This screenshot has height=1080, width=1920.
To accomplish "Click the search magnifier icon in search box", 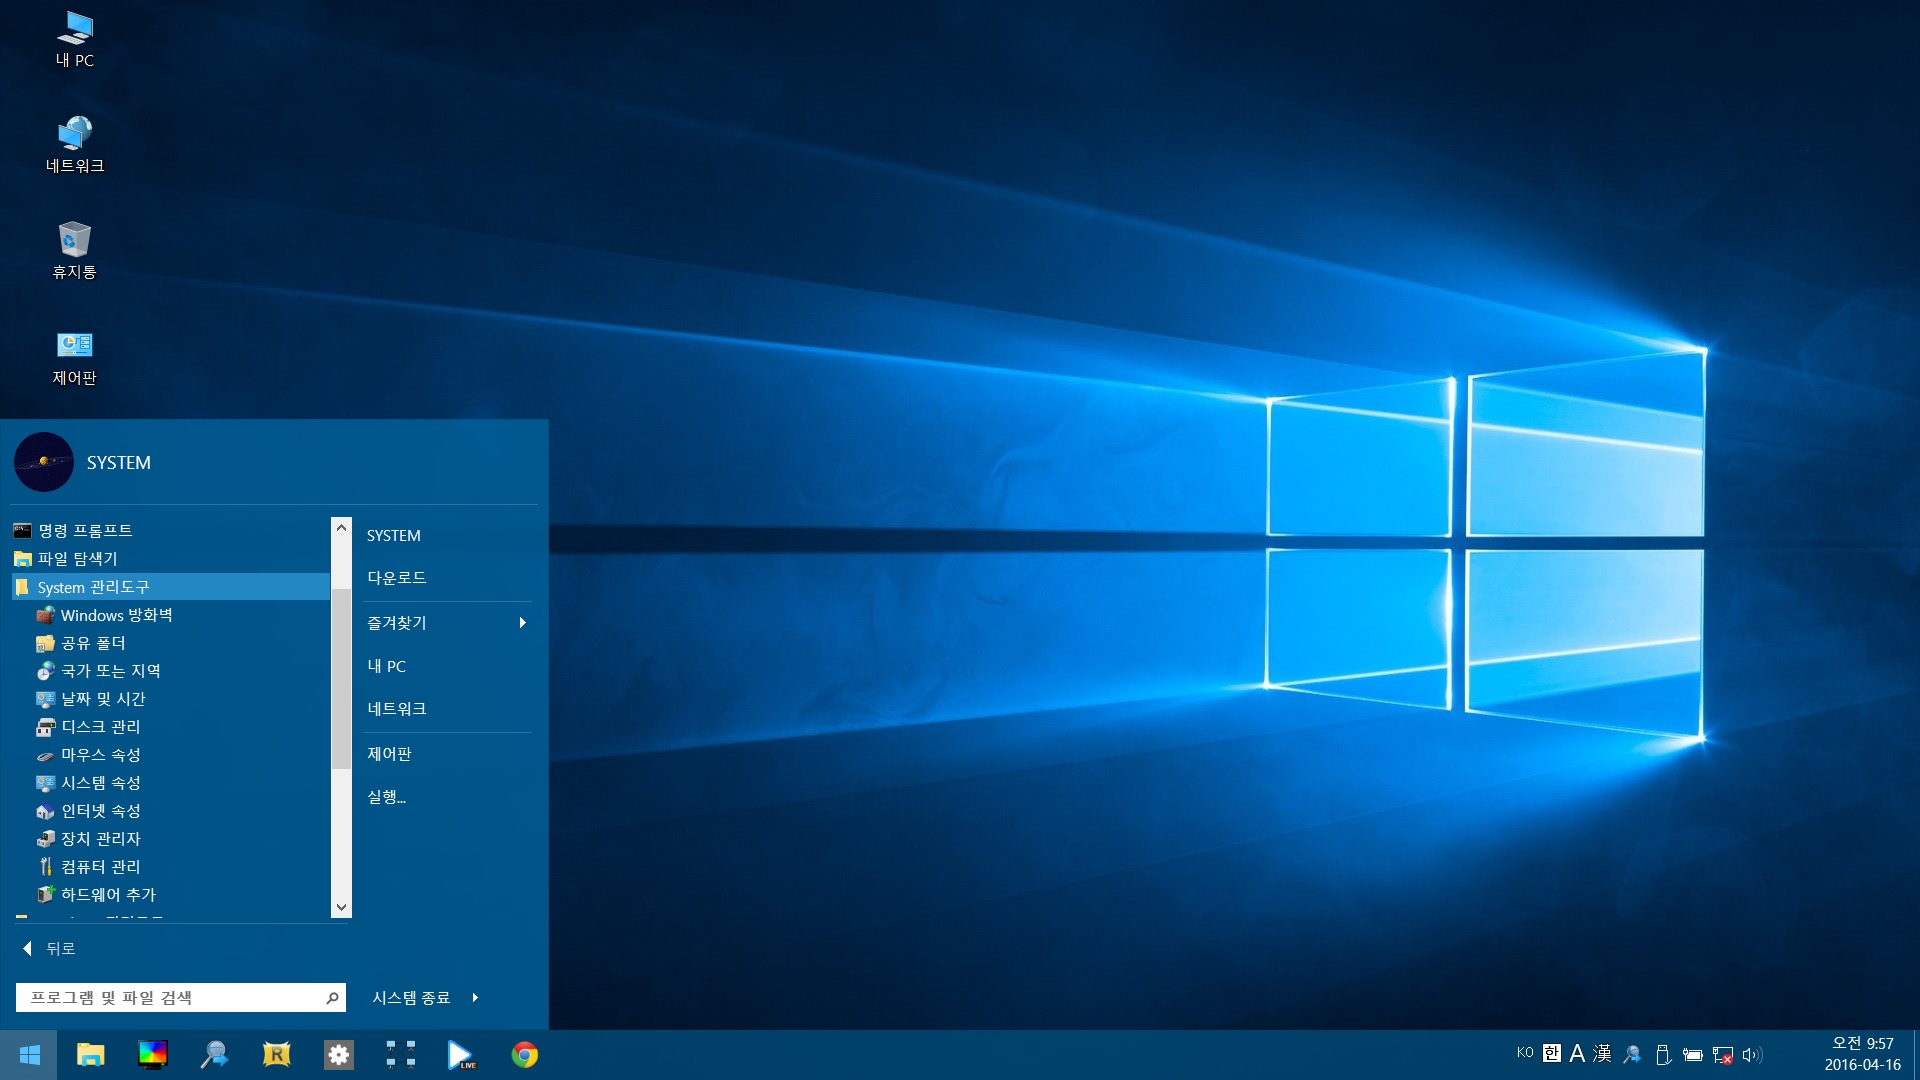I will click(332, 997).
